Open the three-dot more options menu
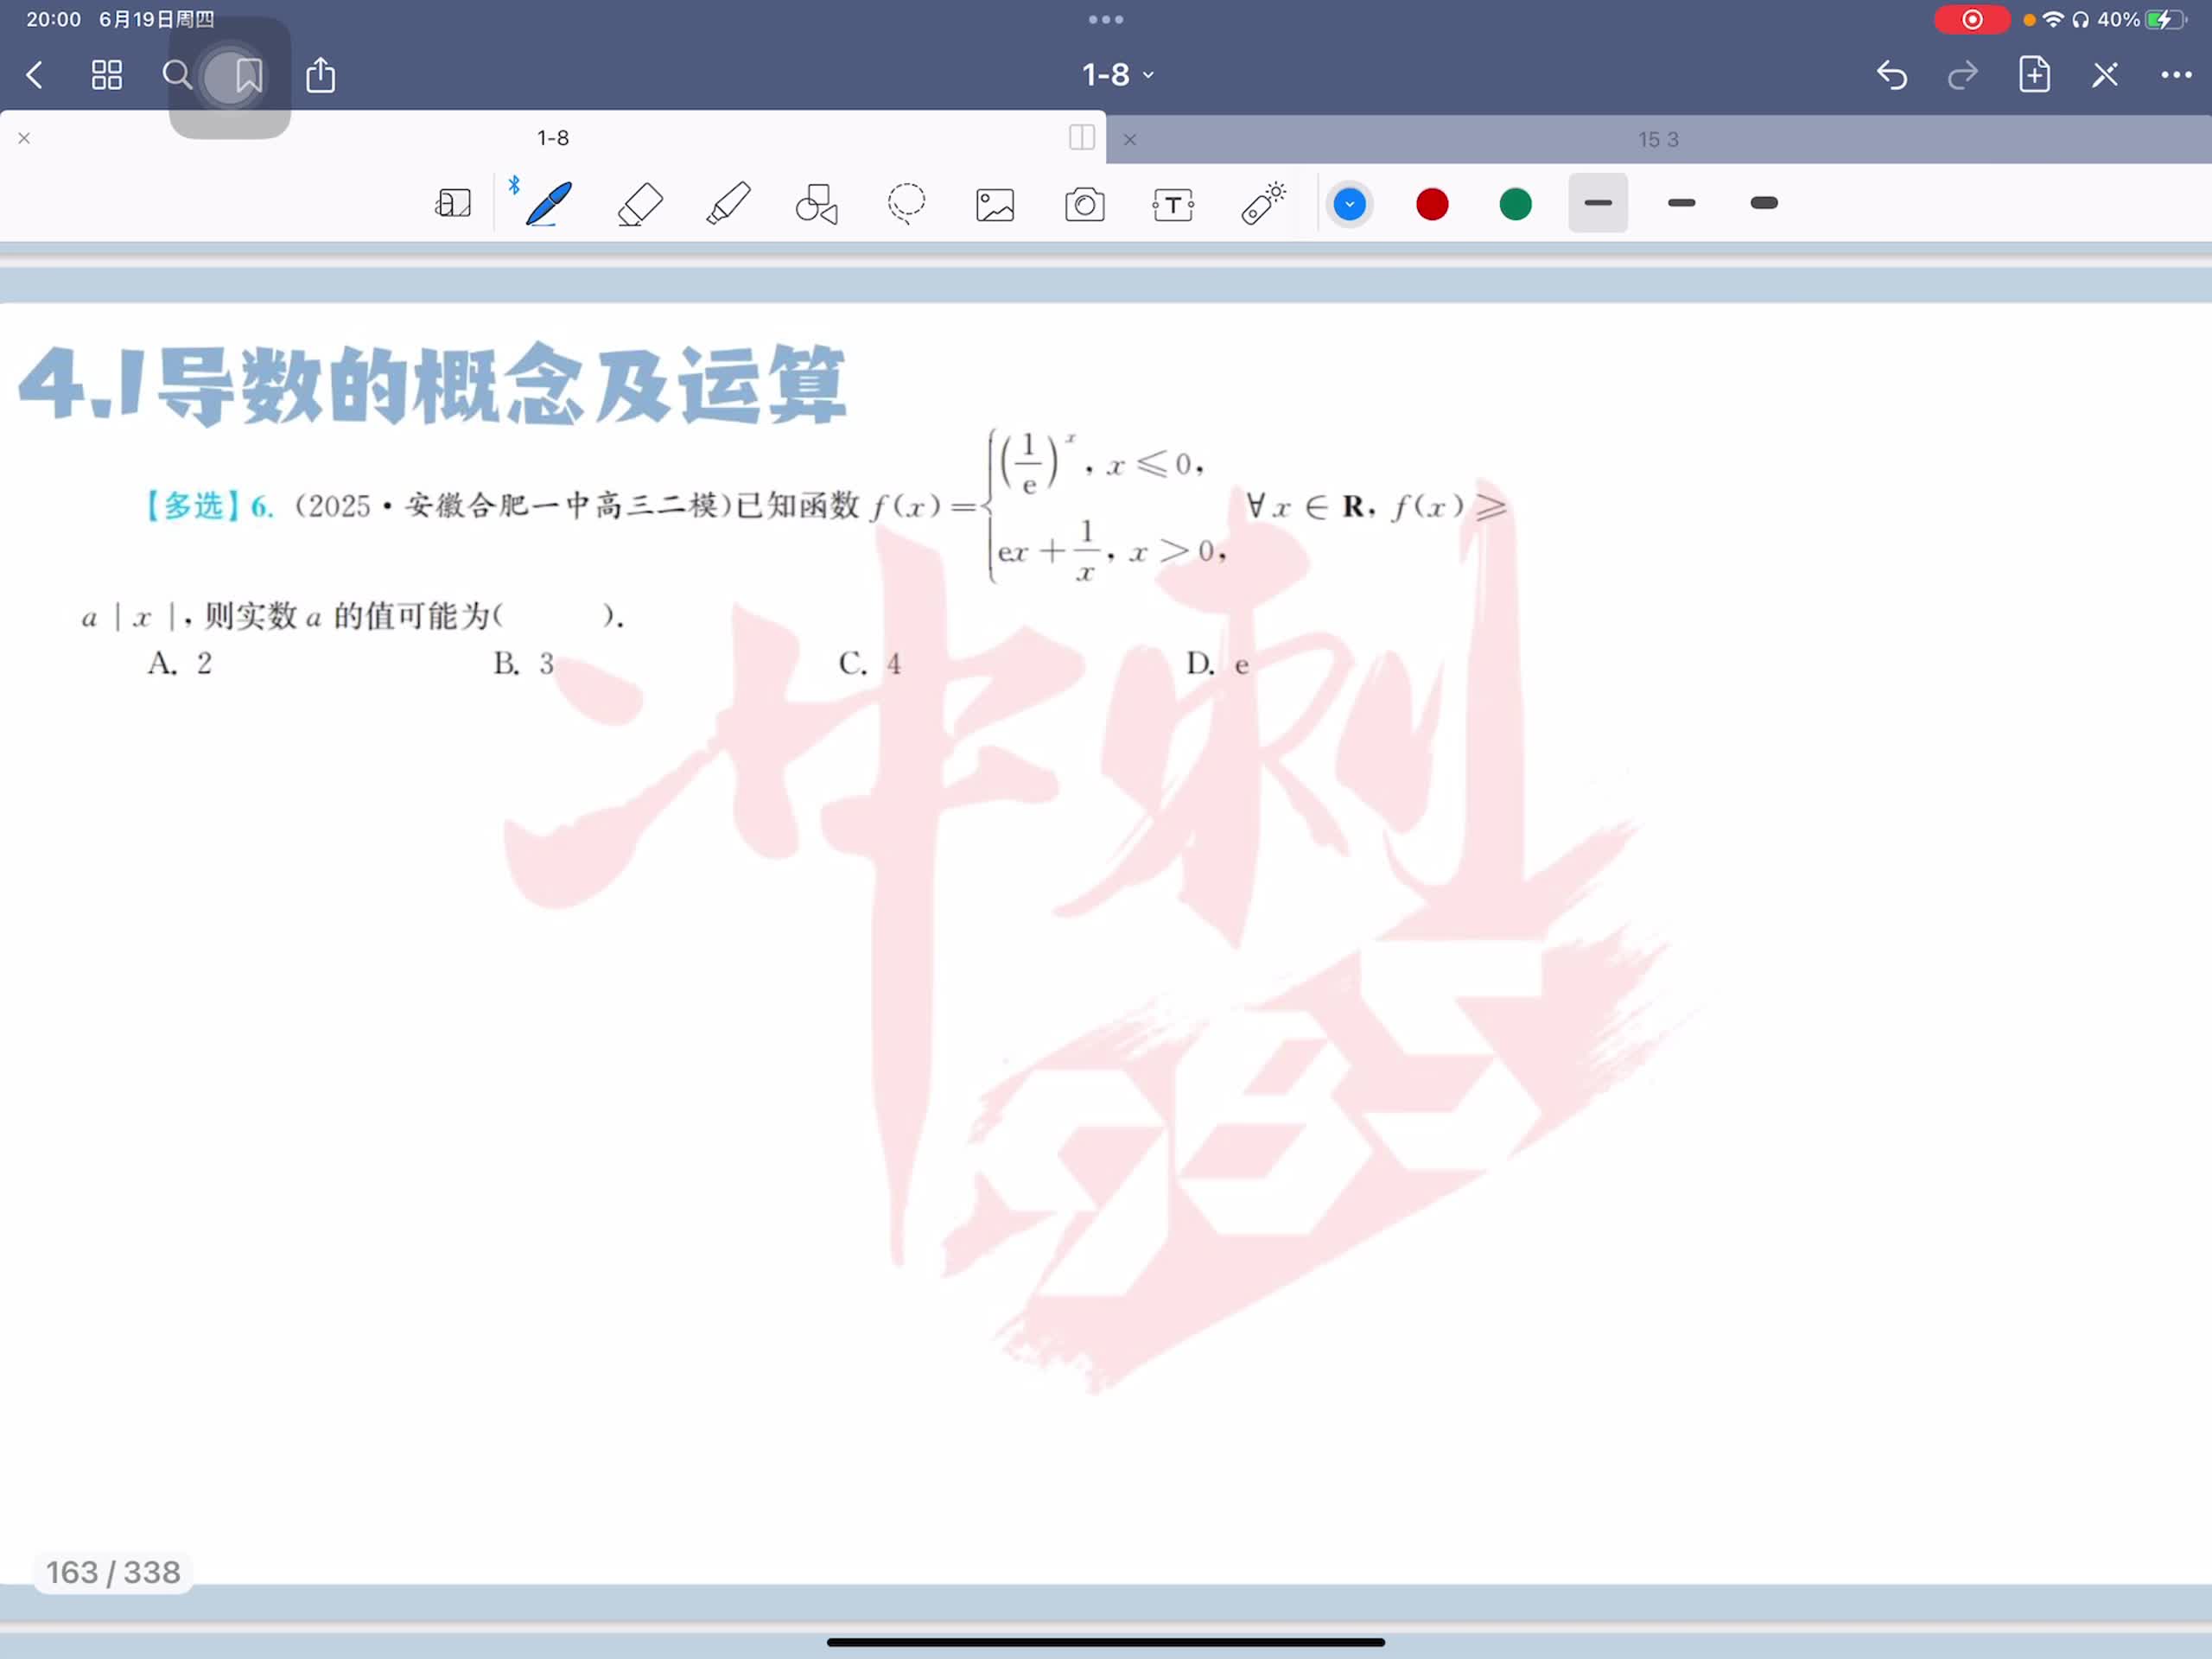This screenshot has width=2212, height=1659. pos(2175,75)
